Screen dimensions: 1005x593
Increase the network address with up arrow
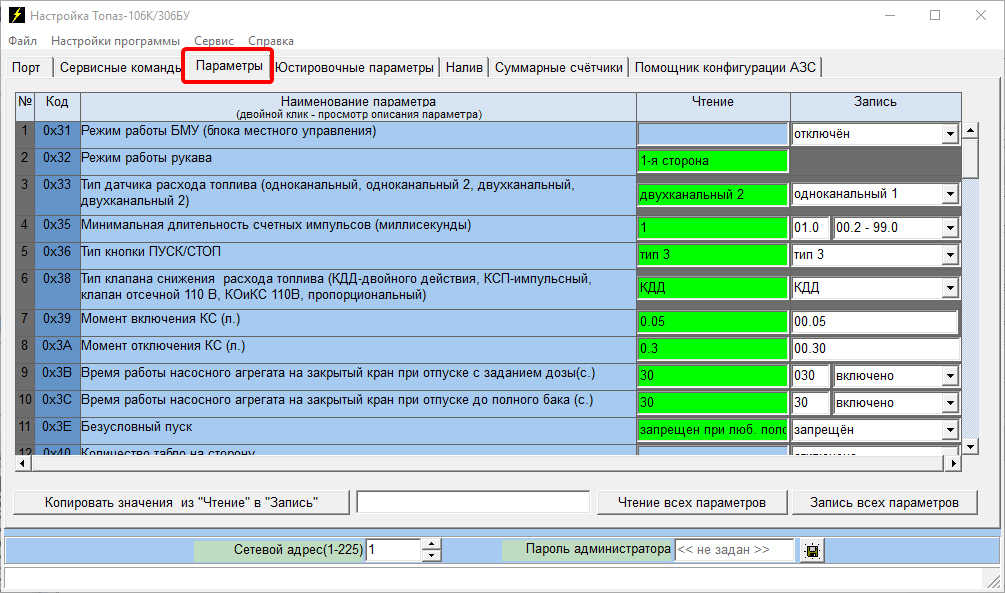(x=431, y=544)
